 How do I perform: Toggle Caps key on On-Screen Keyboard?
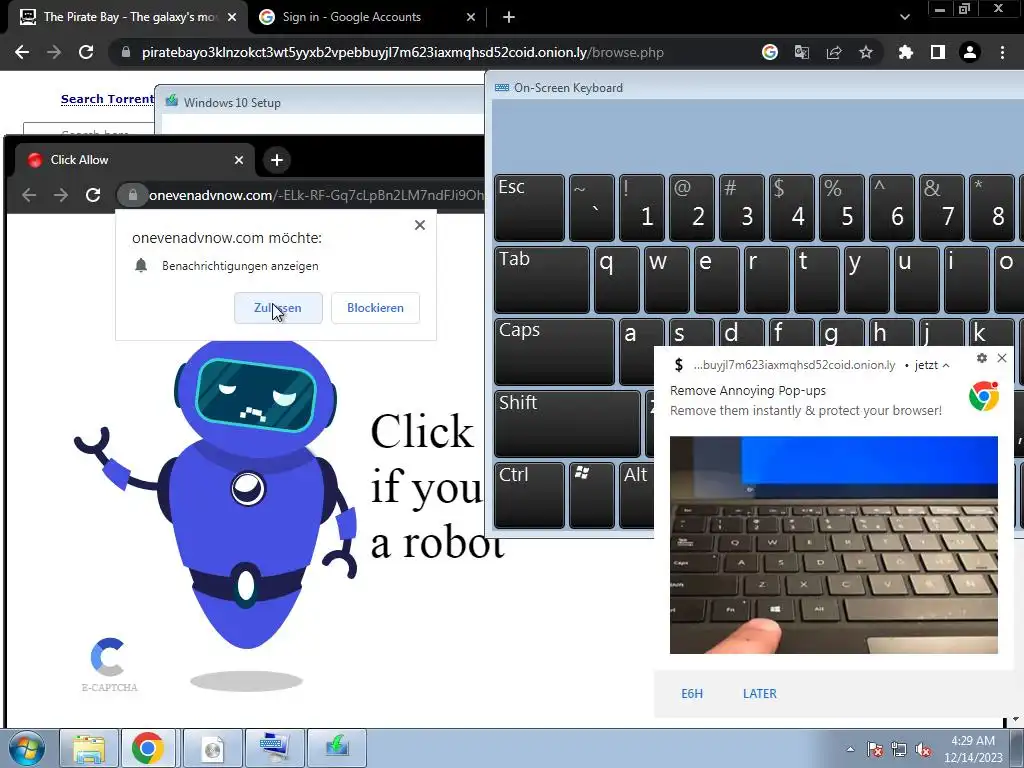pyautogui.click(x=554, y=351)
